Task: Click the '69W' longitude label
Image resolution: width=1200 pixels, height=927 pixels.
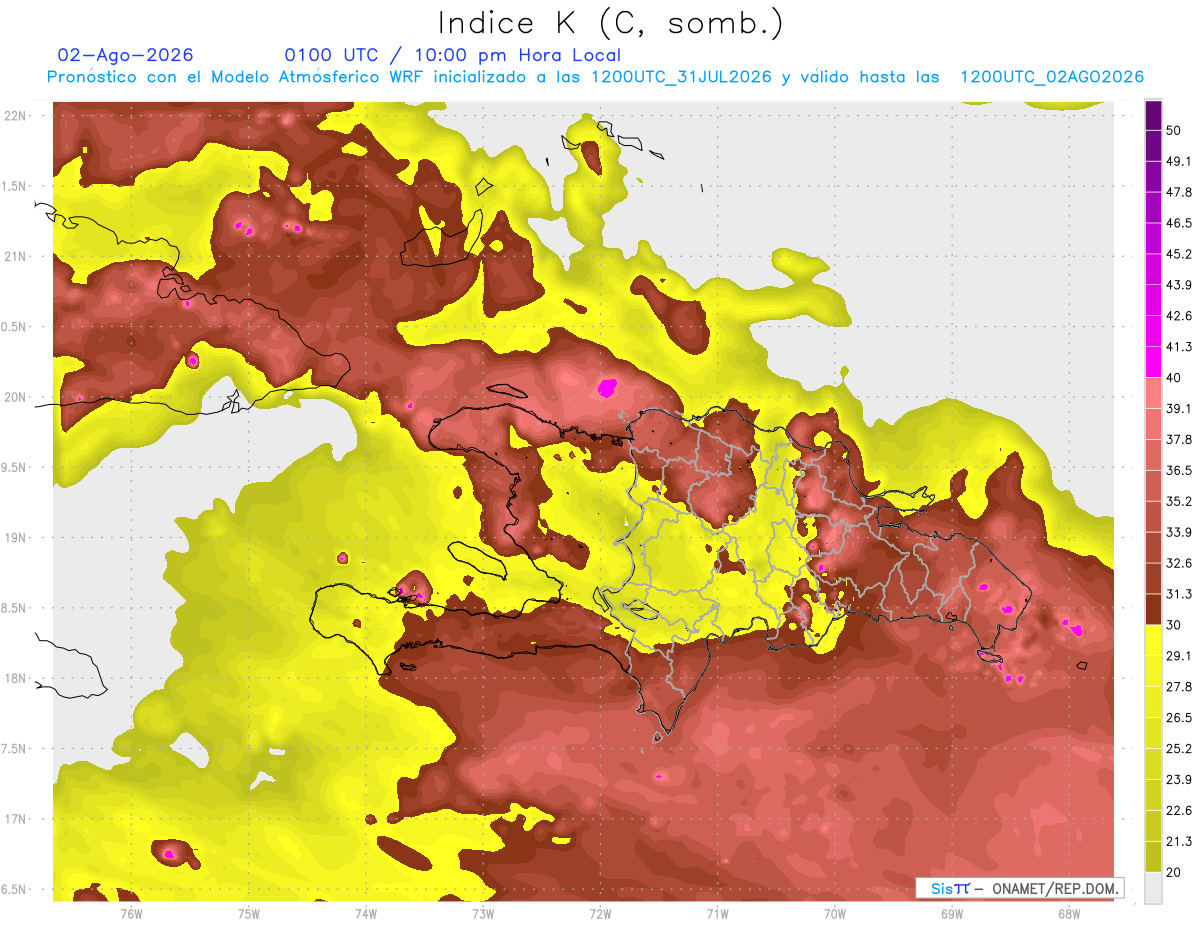Action: point(951,913)
